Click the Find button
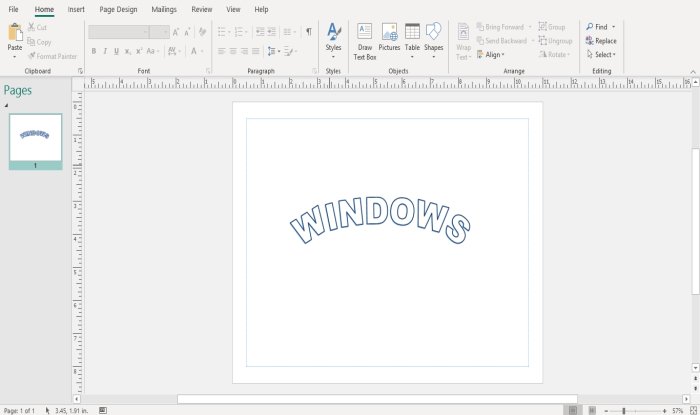This screenshot has width=700, height=415. (x=597, y=27)
